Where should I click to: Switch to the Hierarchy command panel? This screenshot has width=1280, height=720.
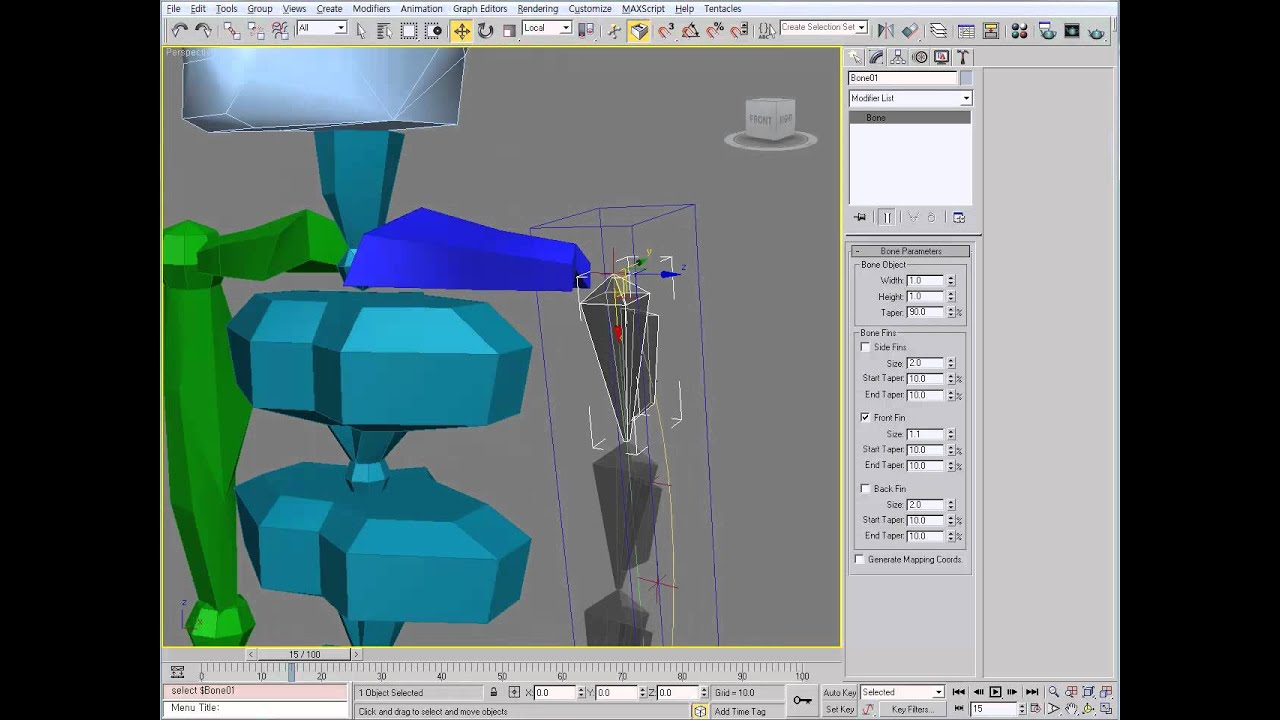point(898,57)
